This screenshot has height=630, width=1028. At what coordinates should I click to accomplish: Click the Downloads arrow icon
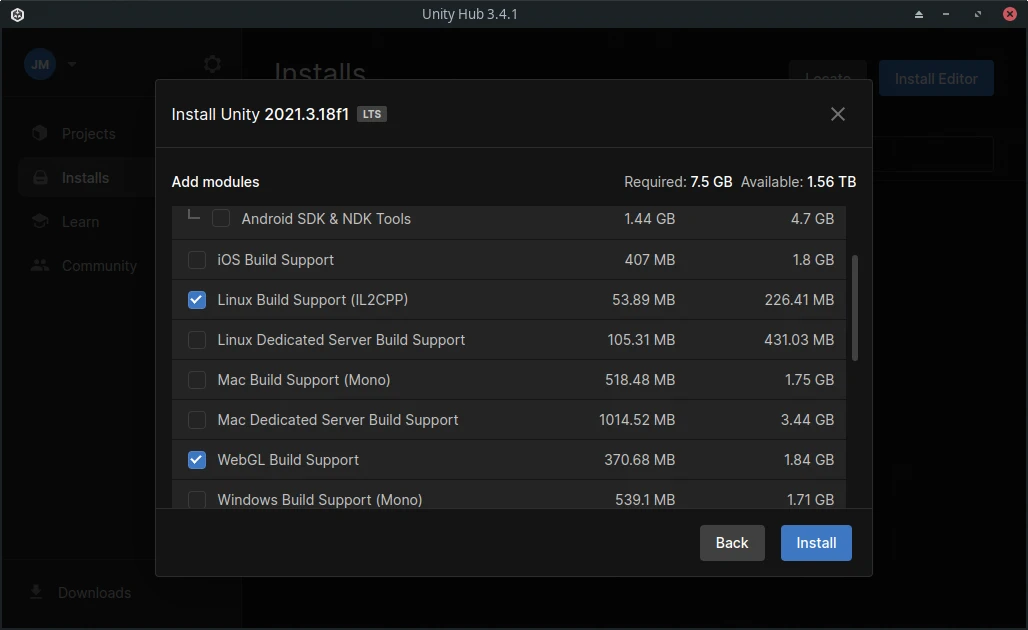tap(36, 593)
